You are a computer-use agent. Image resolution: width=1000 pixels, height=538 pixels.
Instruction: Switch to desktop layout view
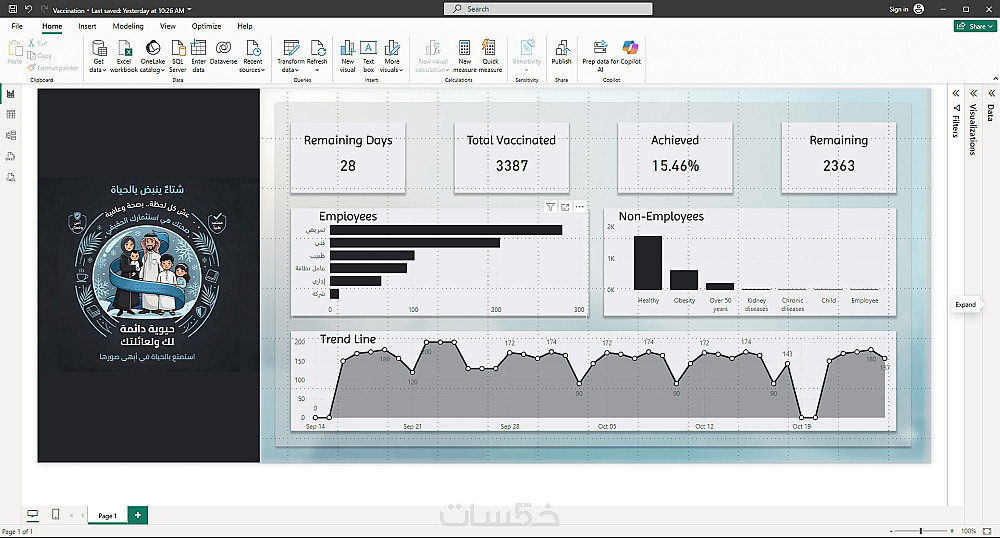click(x=33, y=514)
